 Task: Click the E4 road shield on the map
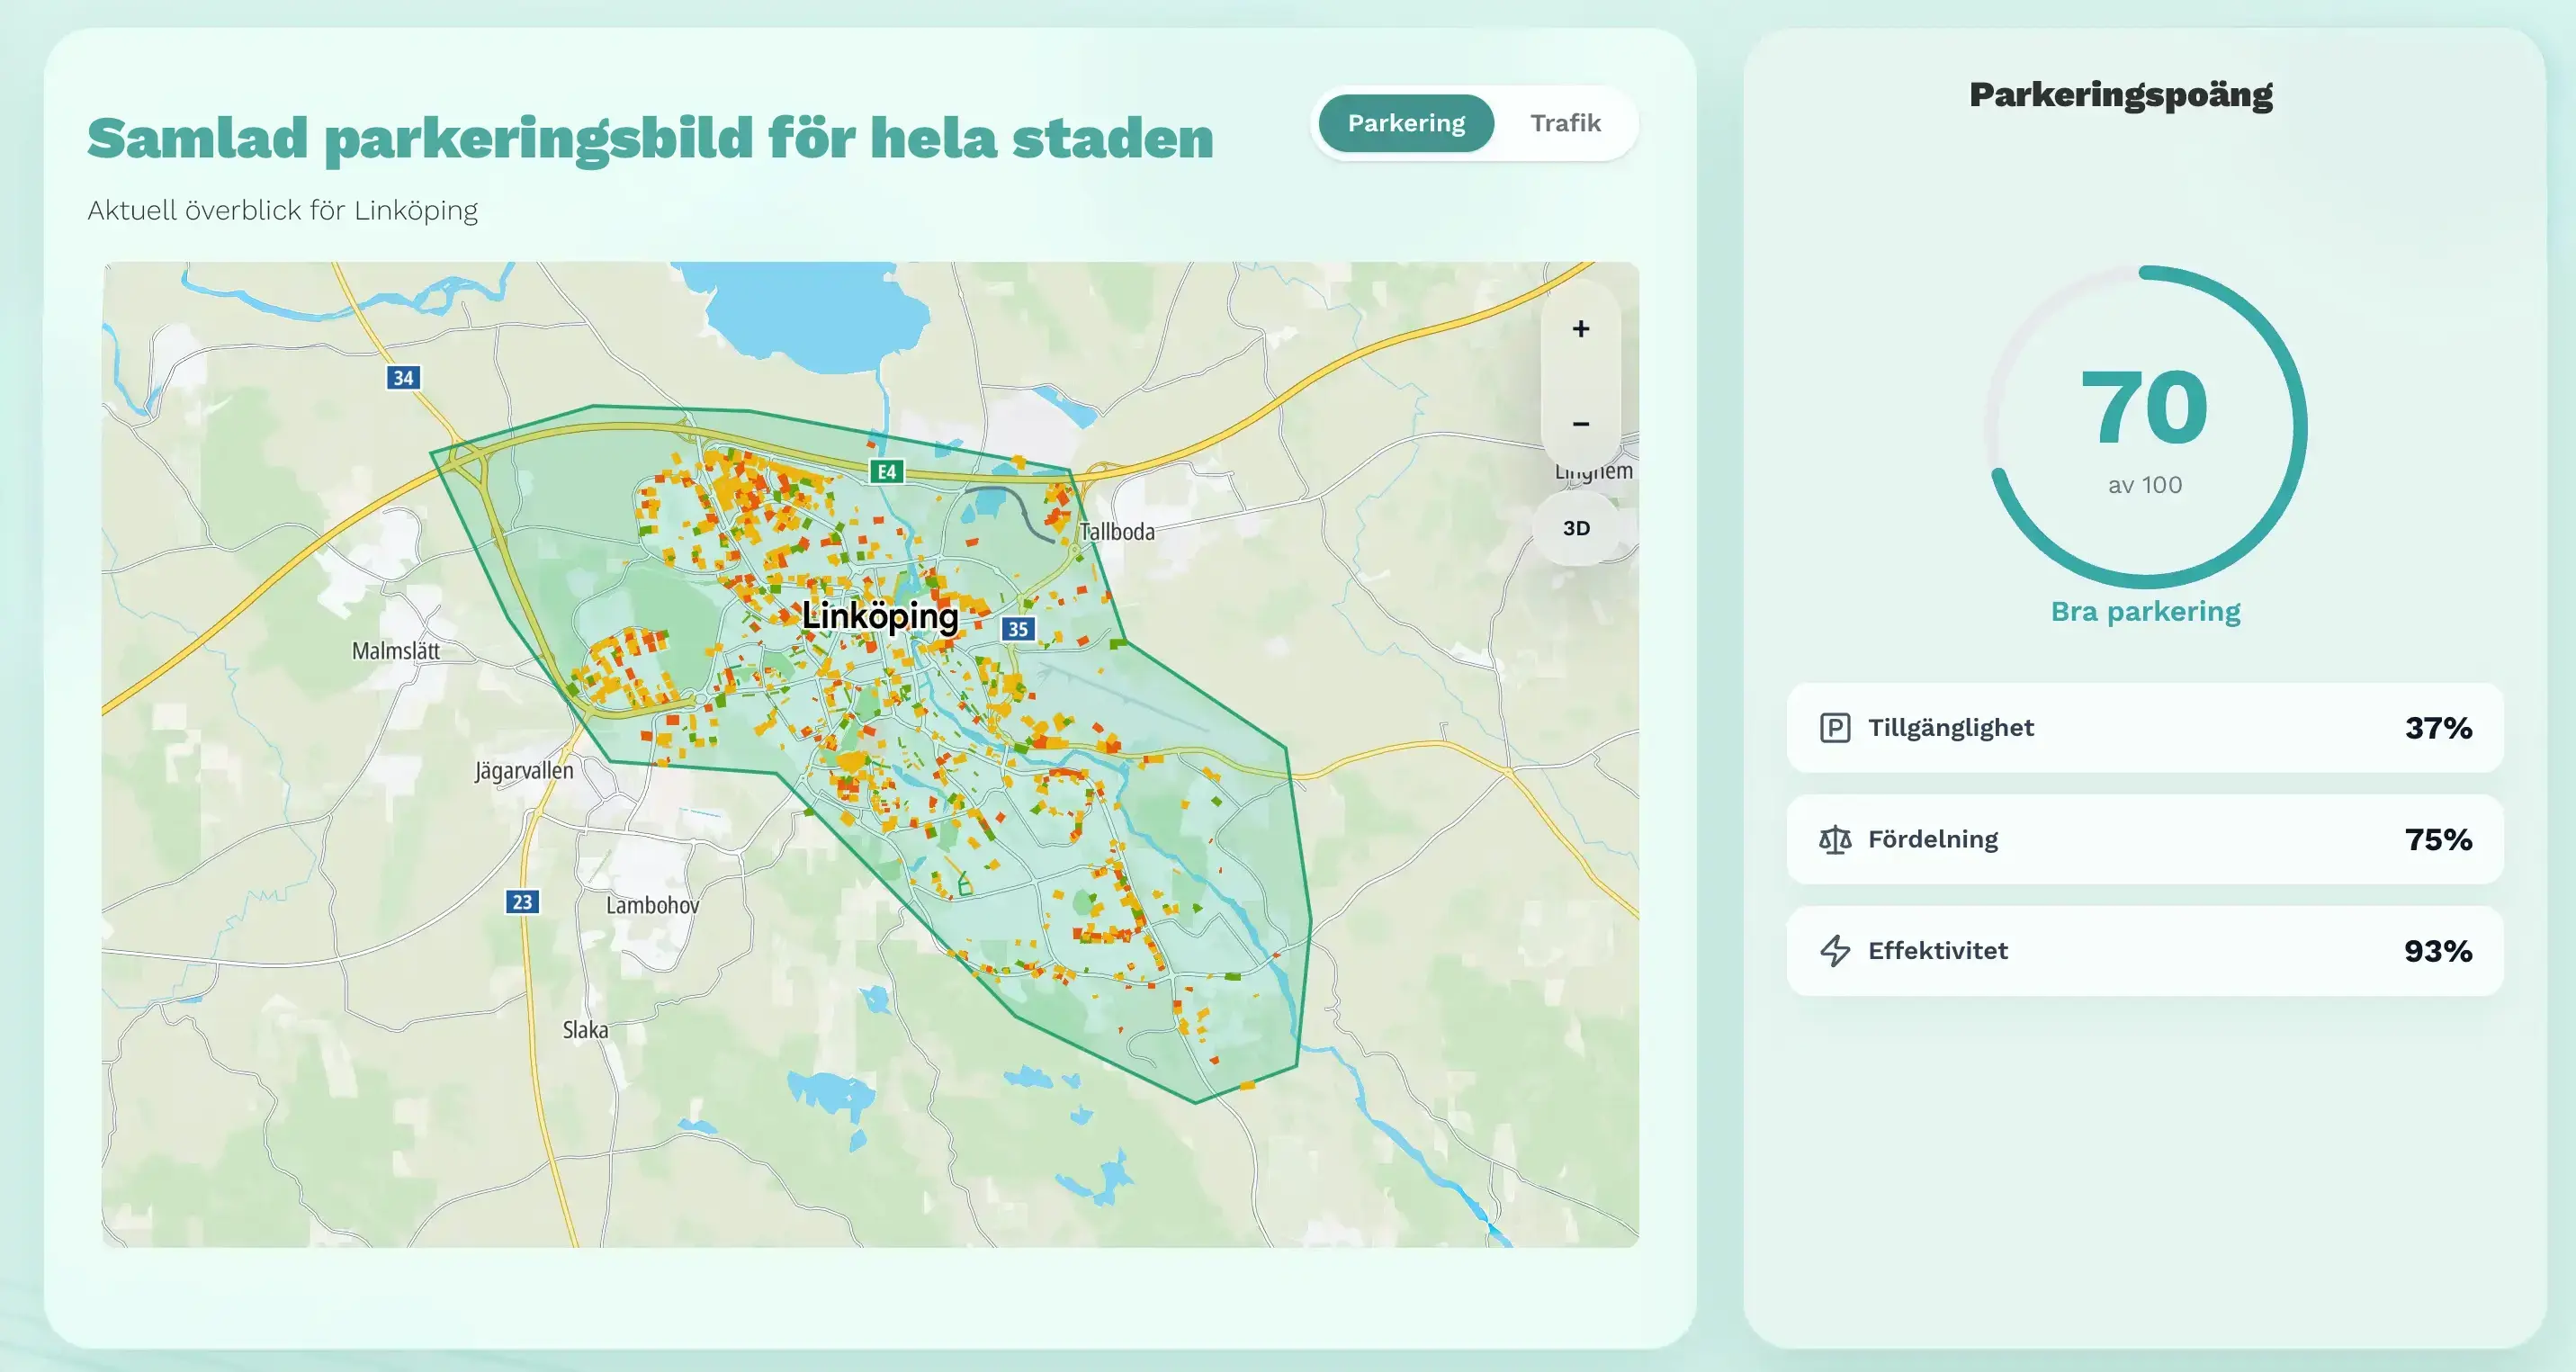pyautogui.click(x=888, y=470)
